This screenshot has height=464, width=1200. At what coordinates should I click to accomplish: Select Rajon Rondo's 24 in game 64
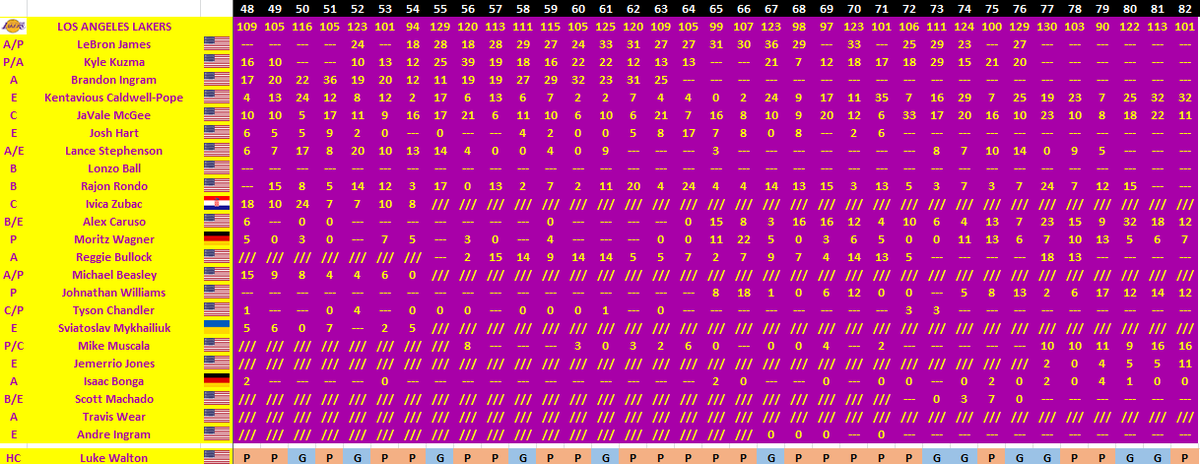coord(689,186)
